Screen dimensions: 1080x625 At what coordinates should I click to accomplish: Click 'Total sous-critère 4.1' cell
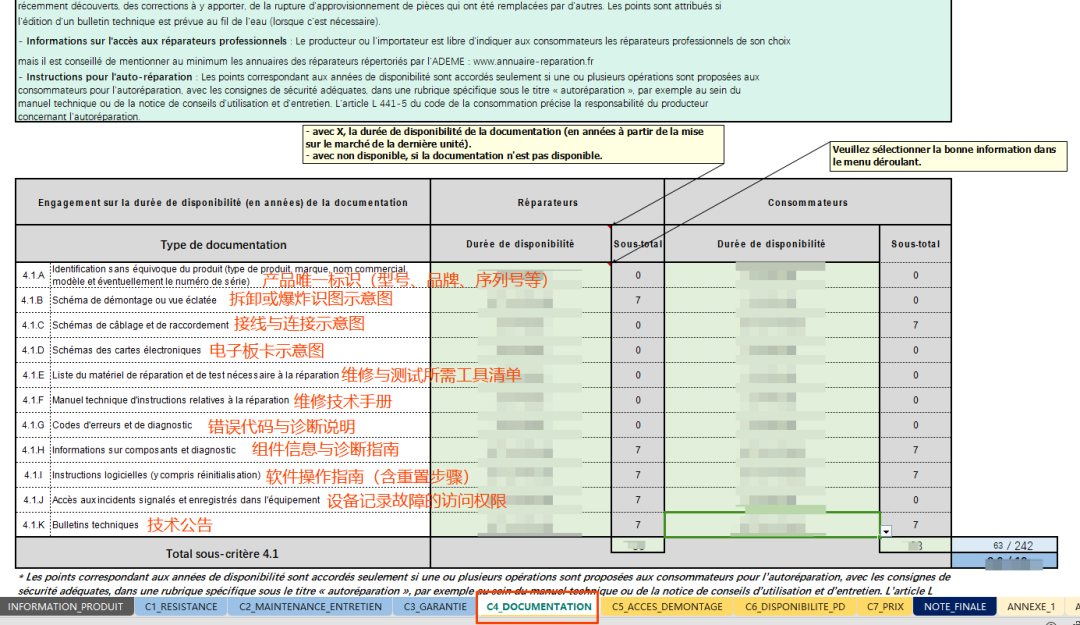coord(222,553)
